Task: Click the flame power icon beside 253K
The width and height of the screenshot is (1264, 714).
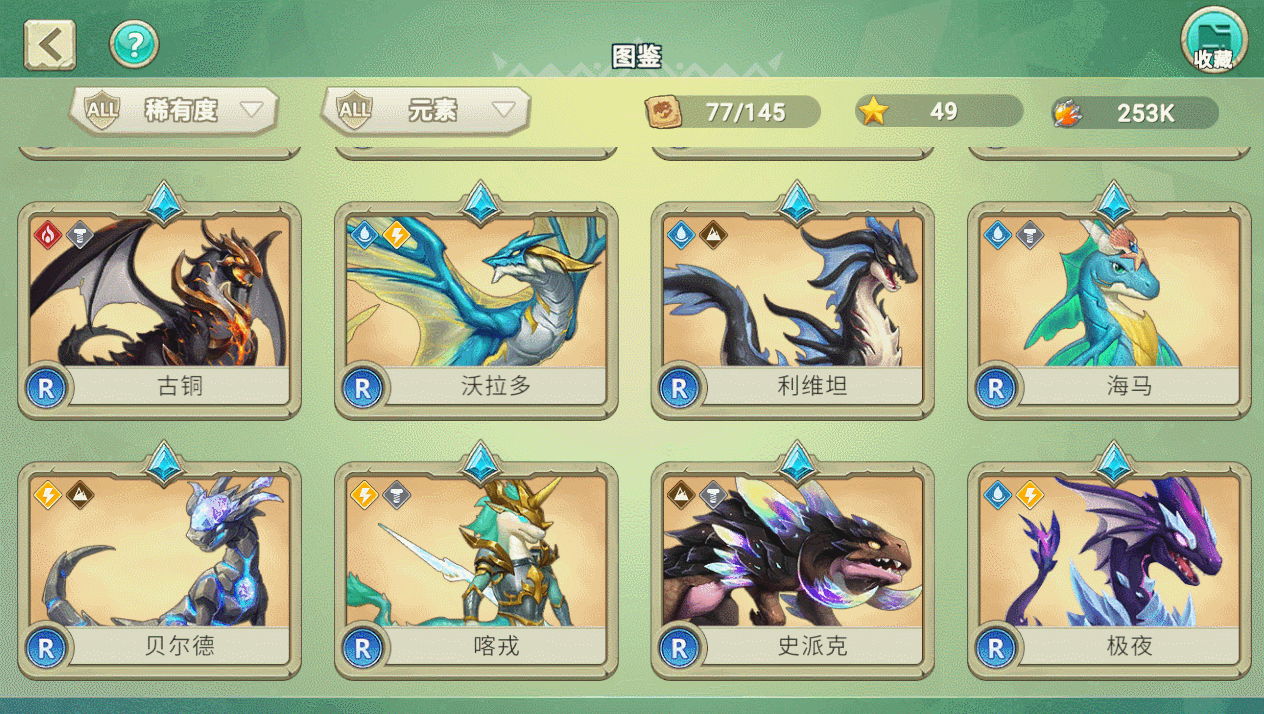Action: [1068, 112]
